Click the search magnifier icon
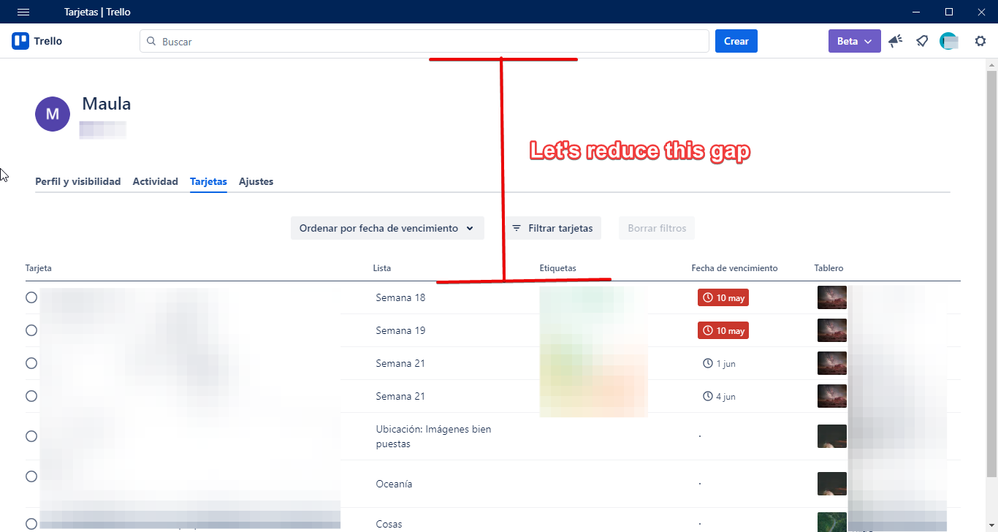 point(151,41)
